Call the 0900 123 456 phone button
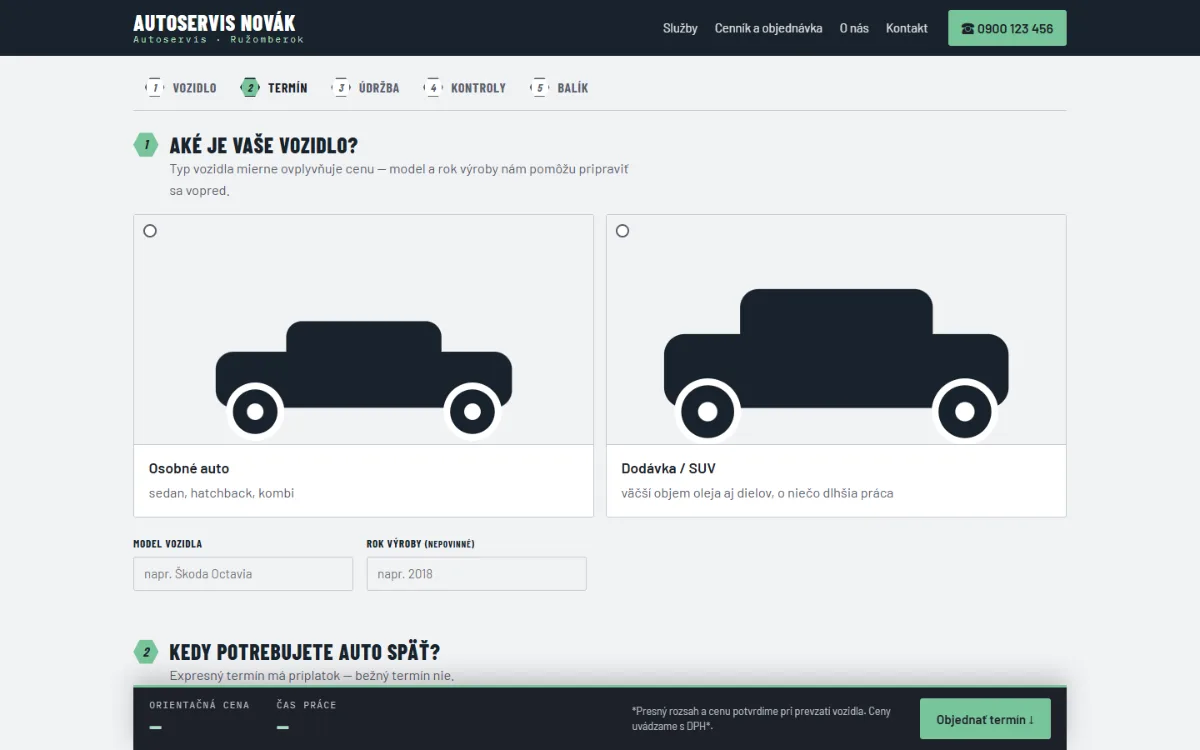1200x750 pixels. [x=1007, y=28]
